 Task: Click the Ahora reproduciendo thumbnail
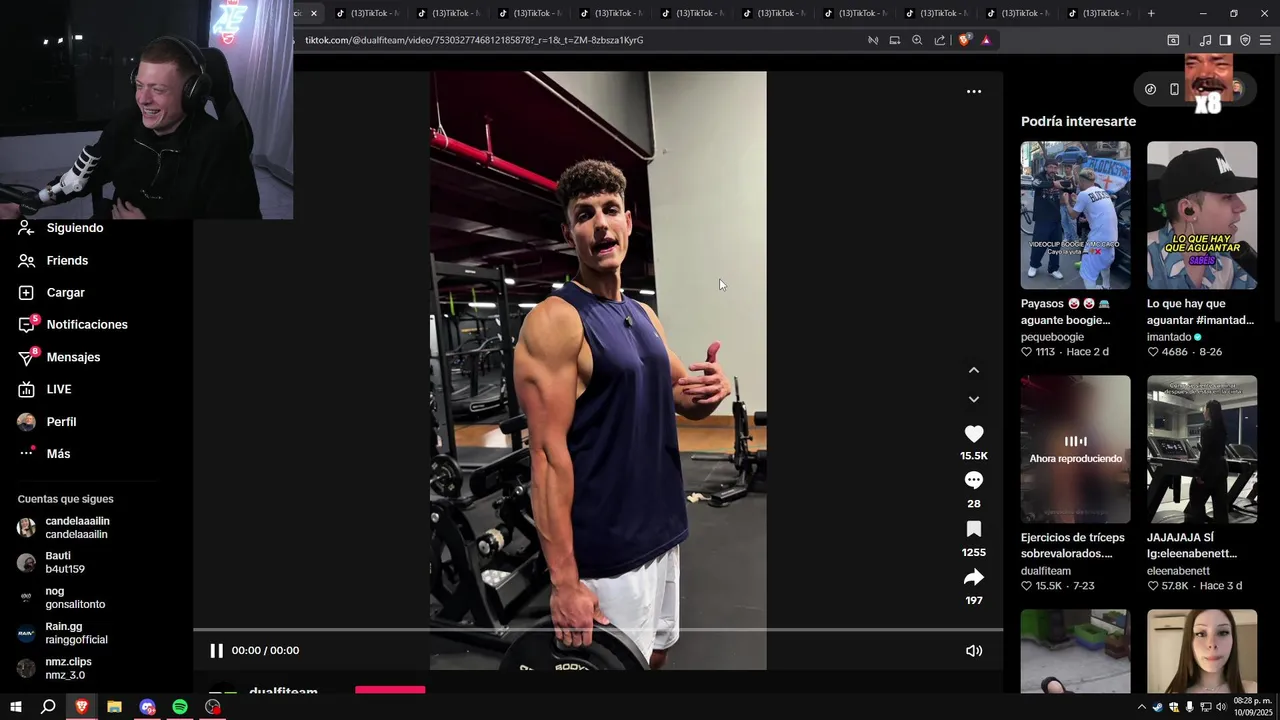tap(1075, 449)
